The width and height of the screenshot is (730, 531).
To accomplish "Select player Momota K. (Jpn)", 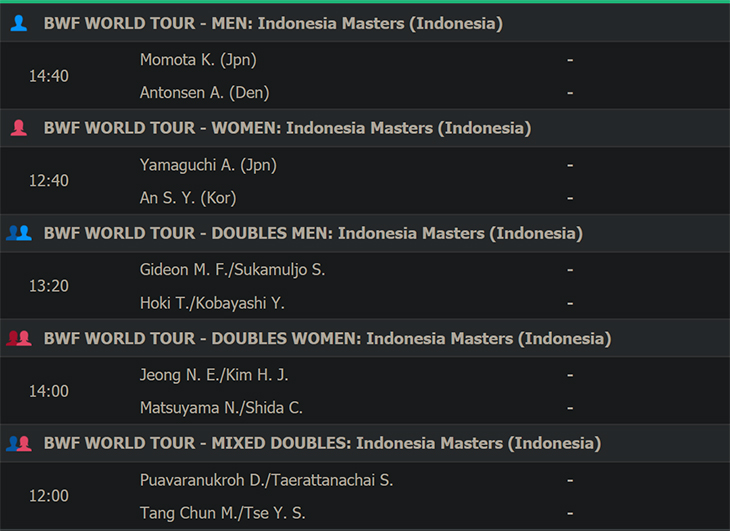I will click(x=198, y=60).
